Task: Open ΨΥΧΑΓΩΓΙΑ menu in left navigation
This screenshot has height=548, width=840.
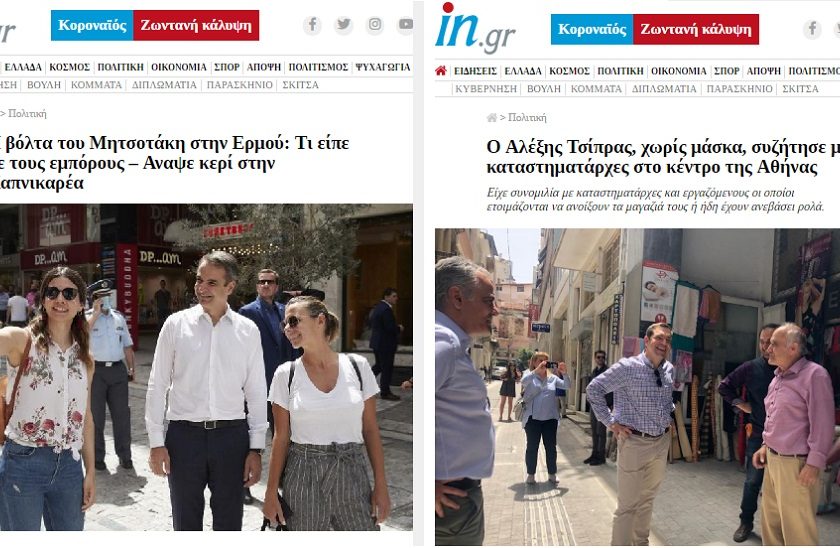Action: 382,67
